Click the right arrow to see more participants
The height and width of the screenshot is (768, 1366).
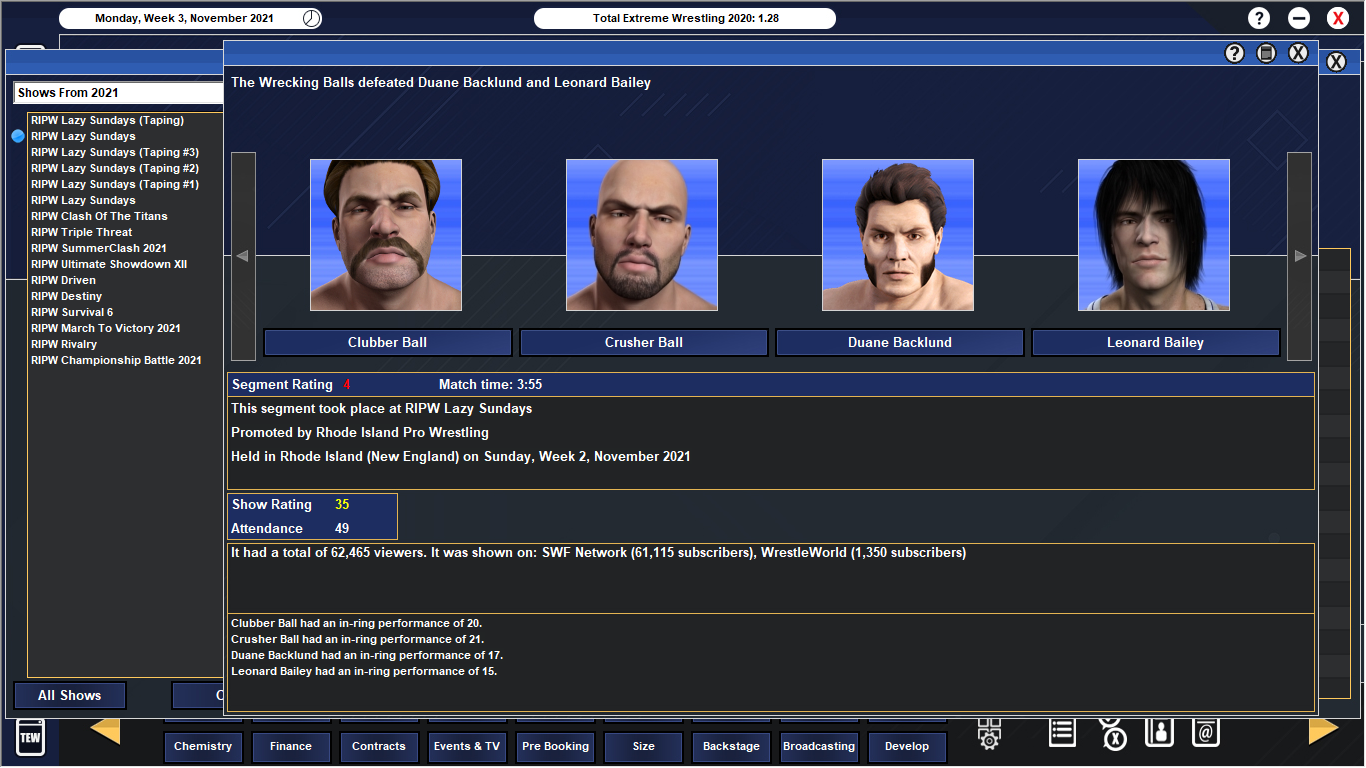point(1299,256)
